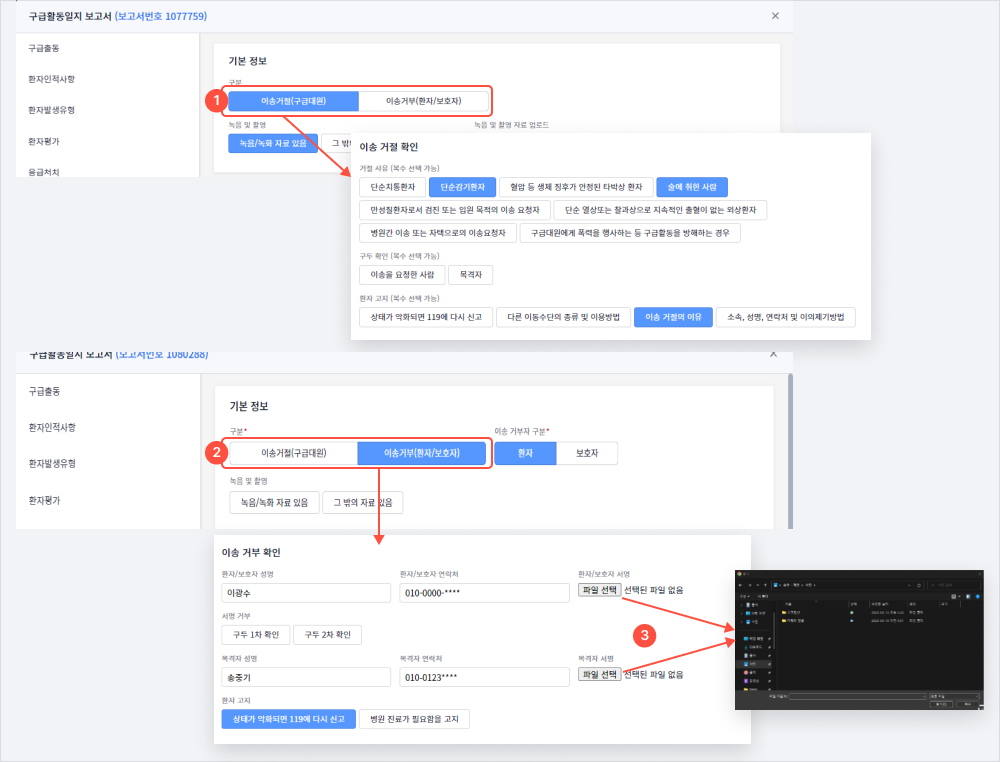
Task: Focus the file name field in file dialog
Action: [x=858, y=696]
